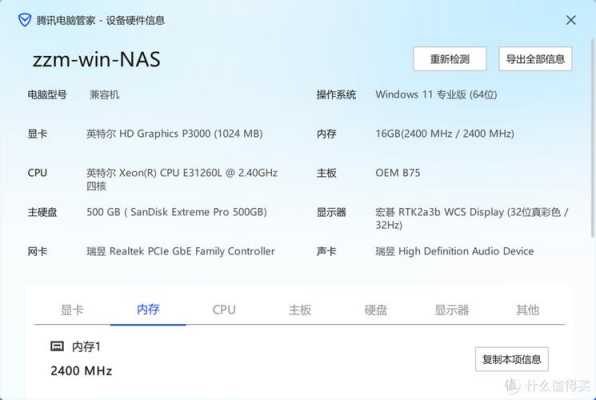Click the 操作系统 label

(336, 94)
